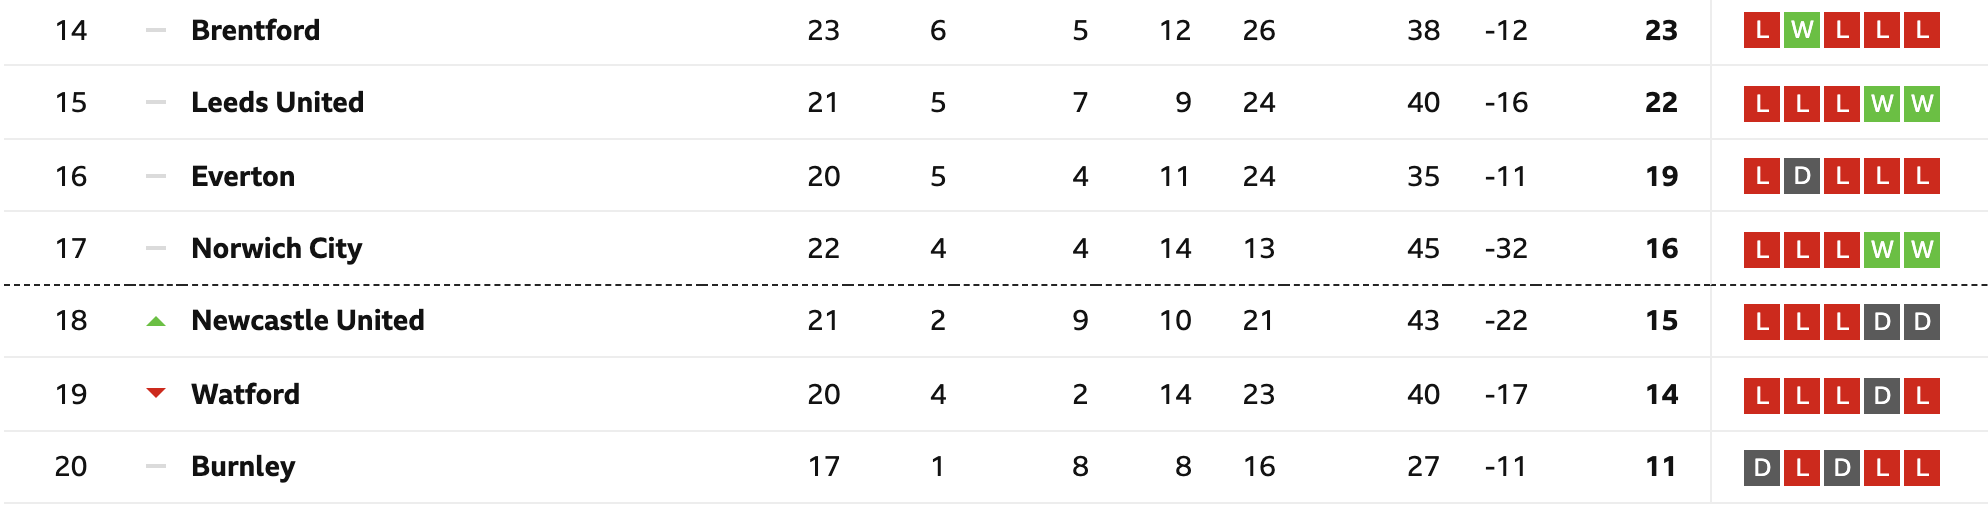Click Leeds United's last green W badge
Viewport: 1988px width, 522px height.
[x=1922, y=103]
